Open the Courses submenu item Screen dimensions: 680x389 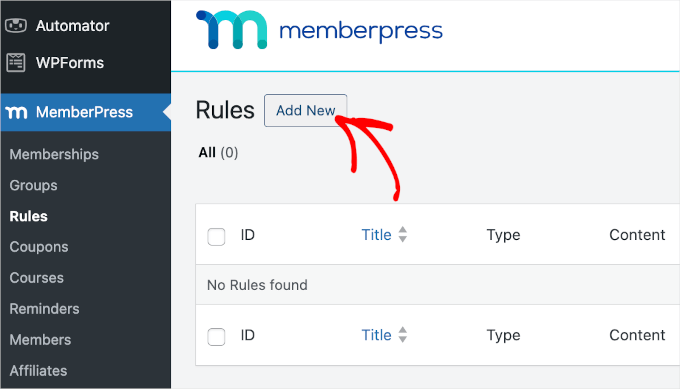coord(37,278)
